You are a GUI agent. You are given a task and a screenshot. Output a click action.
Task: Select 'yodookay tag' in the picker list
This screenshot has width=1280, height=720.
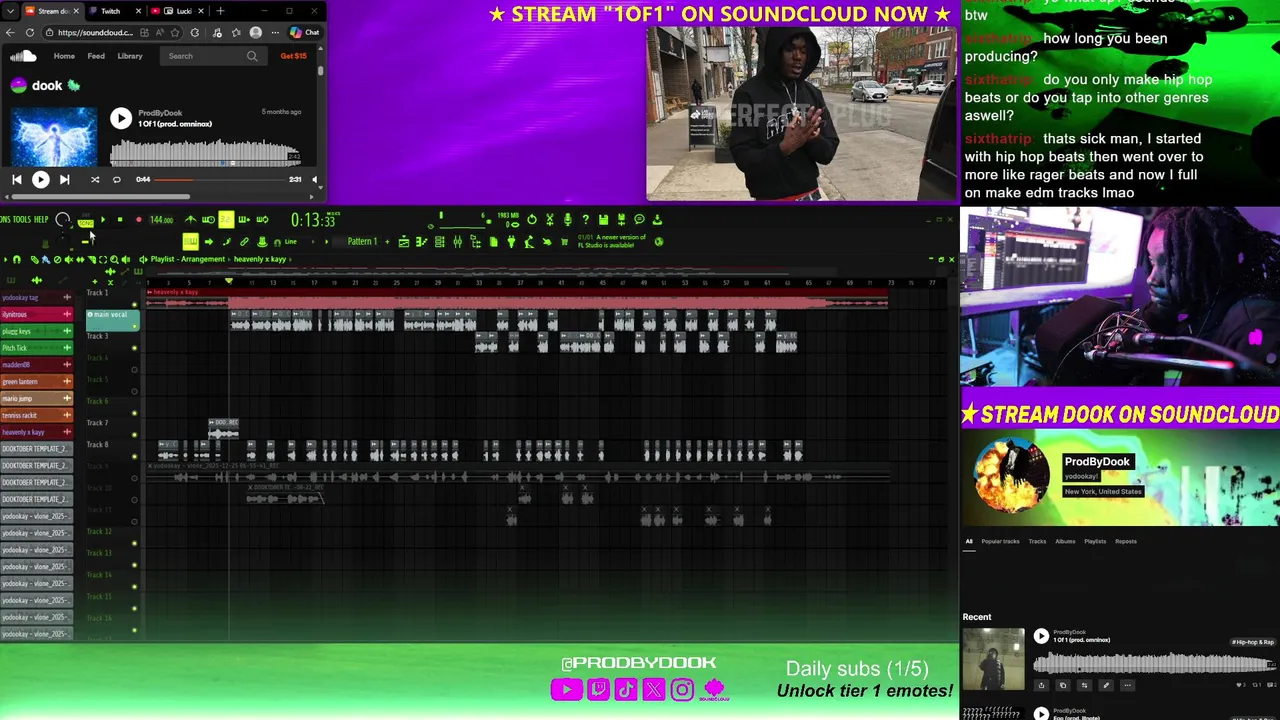click(x=36, y=298)
